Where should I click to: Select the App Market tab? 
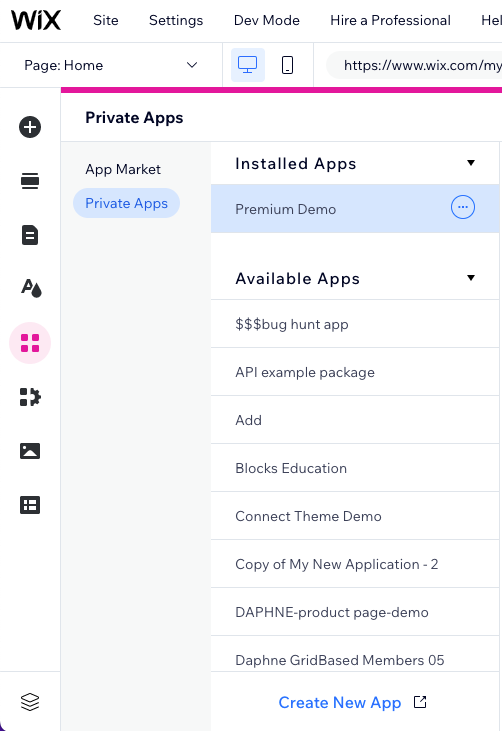tap(123, 169)
